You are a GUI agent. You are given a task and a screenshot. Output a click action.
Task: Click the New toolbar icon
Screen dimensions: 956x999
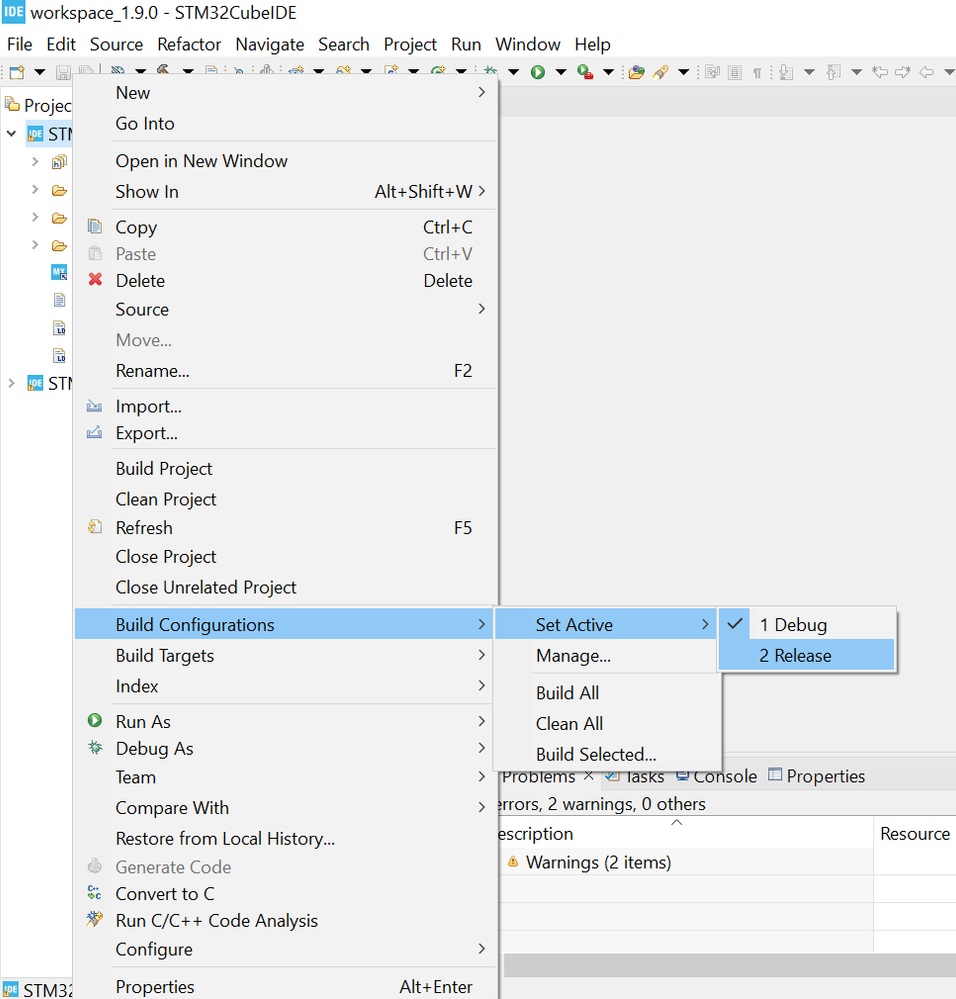coord(17,72)
